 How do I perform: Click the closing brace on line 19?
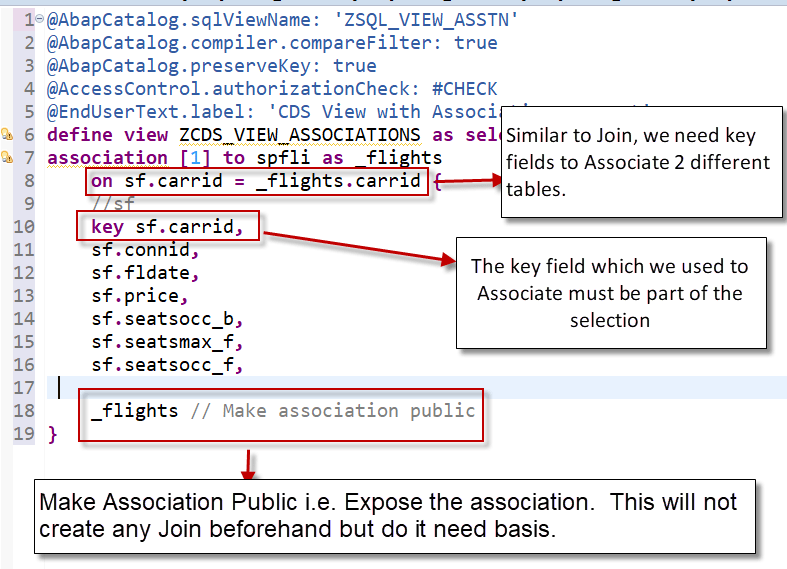[53, 434]
